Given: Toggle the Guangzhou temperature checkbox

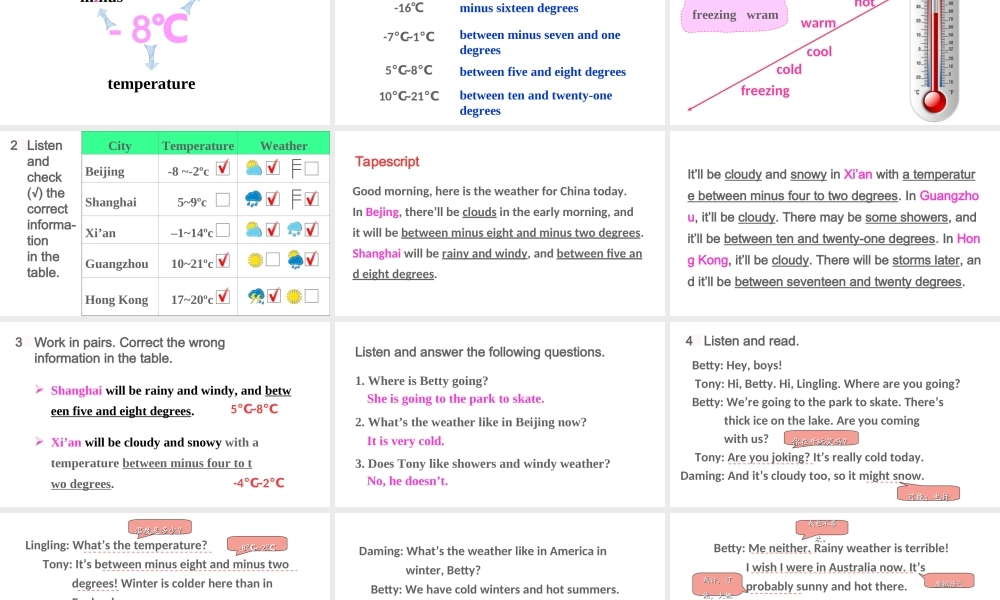Looking at the screenshot, I should 223,260.
